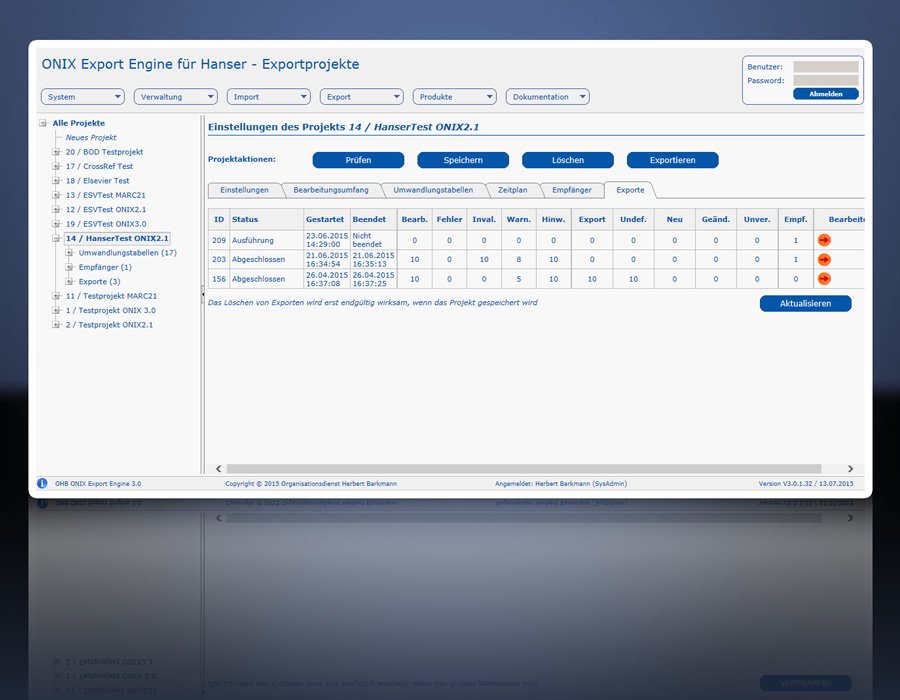Switch to the Umwandlungstabellen tab

pyautogui.click(x=433, y=190)
